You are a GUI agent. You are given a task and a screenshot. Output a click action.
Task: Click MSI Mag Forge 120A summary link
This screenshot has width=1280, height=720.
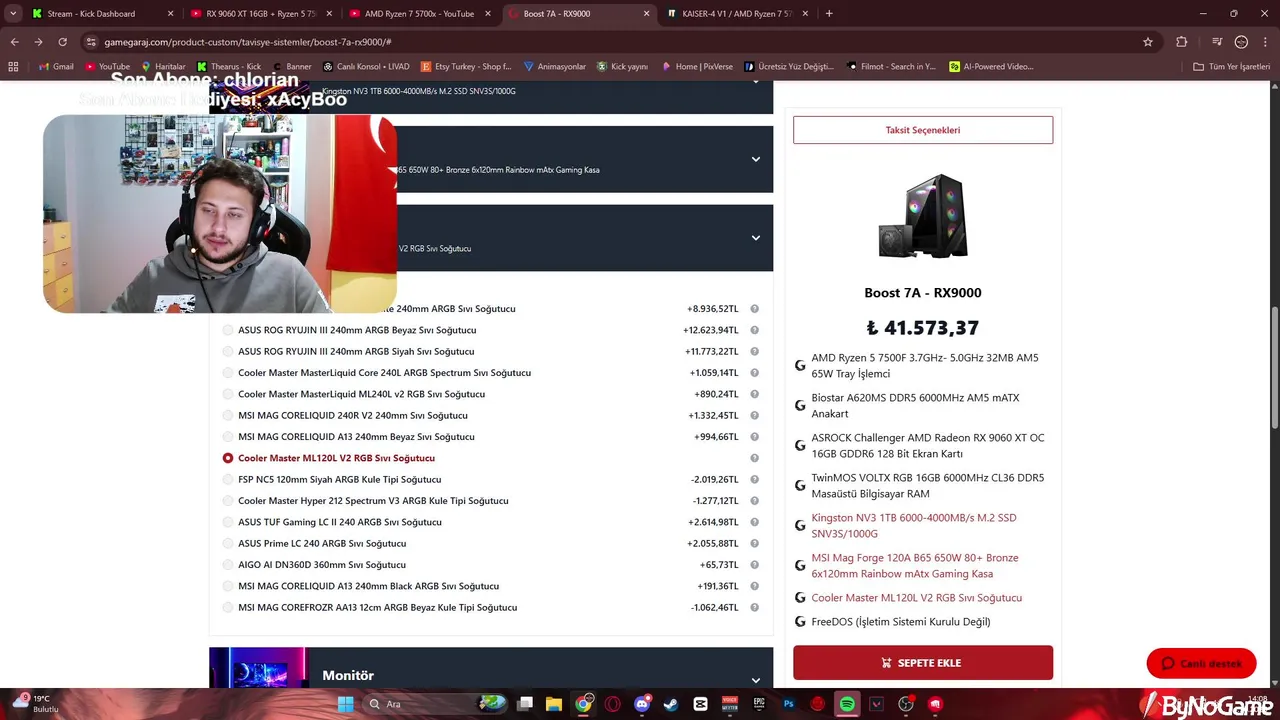[x=915, y=565]
